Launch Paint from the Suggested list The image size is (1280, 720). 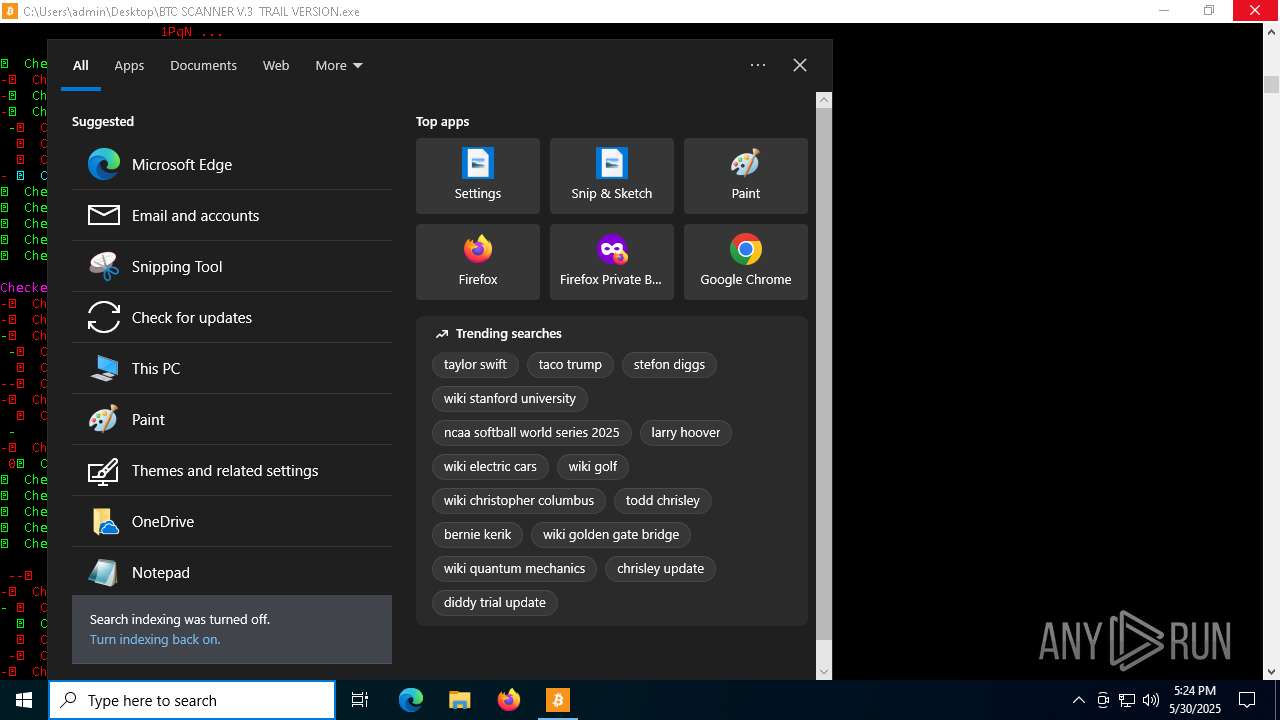click(232, 419)
